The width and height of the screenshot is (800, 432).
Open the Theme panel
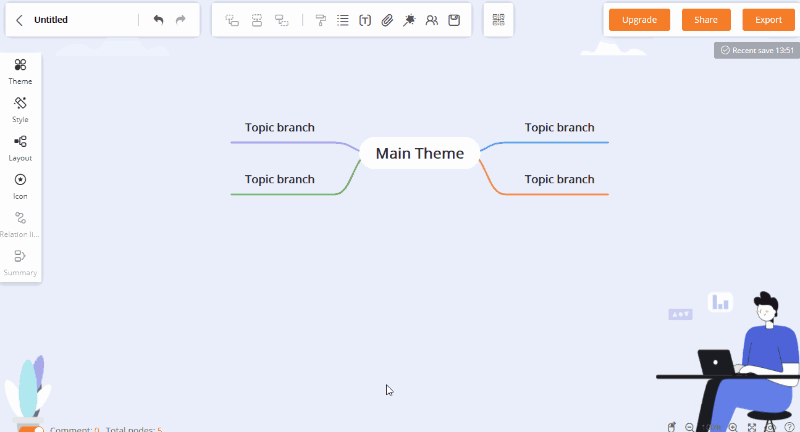click(x=20, y=71)
